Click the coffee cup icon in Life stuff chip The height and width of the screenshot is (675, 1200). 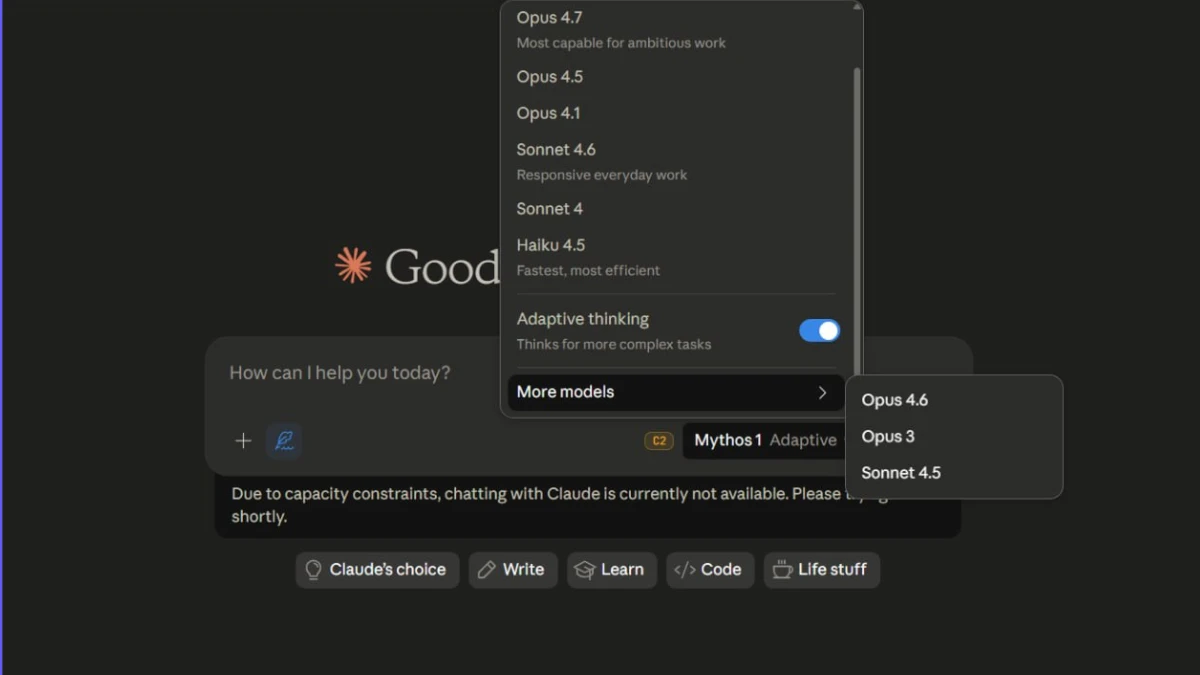pos(782,570)
